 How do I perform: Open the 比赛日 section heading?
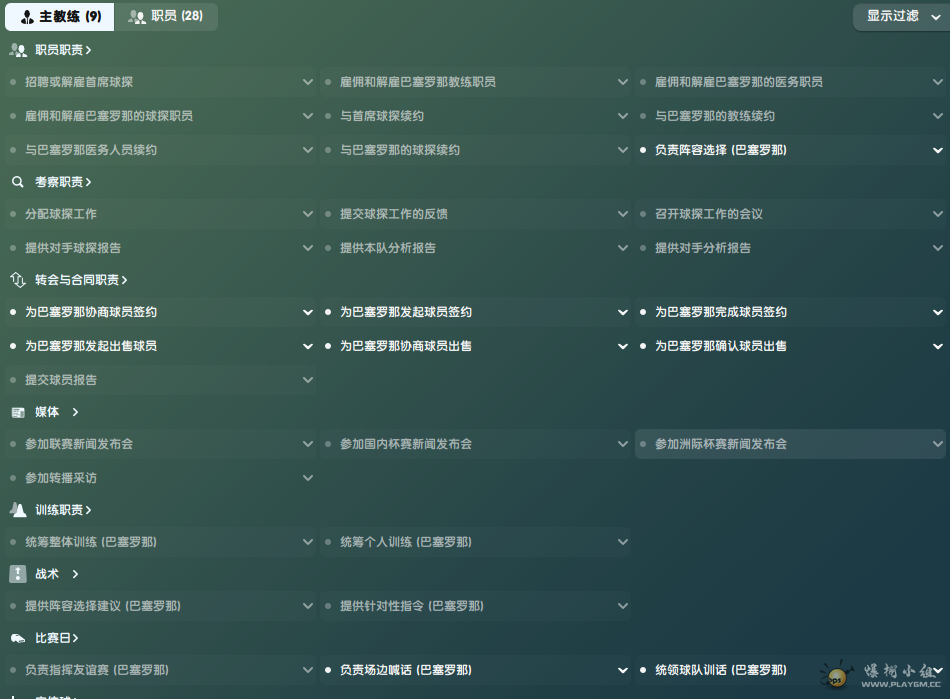tap(57, 638)
